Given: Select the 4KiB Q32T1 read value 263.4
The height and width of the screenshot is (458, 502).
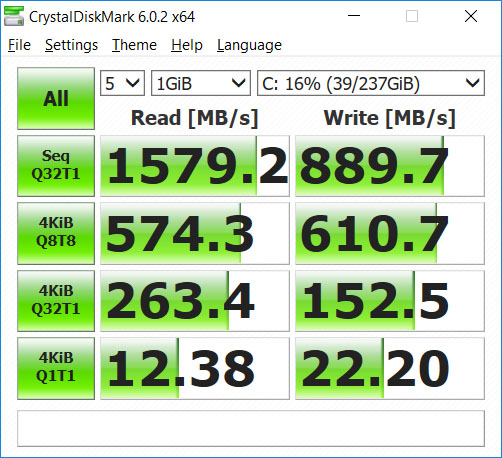Looking at the screenshot, I should 195,301.
